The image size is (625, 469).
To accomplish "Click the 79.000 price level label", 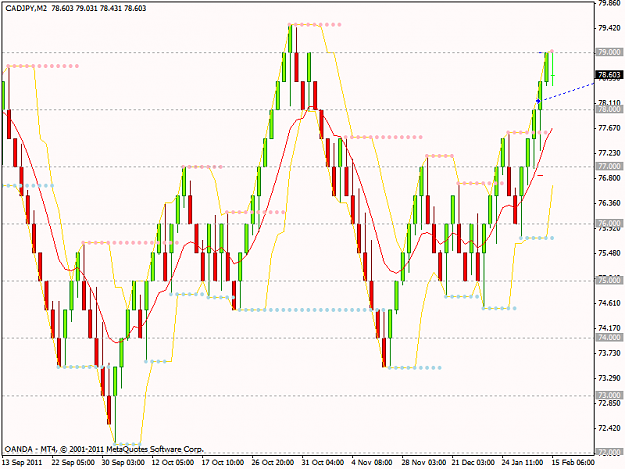I will coord(609,52).
